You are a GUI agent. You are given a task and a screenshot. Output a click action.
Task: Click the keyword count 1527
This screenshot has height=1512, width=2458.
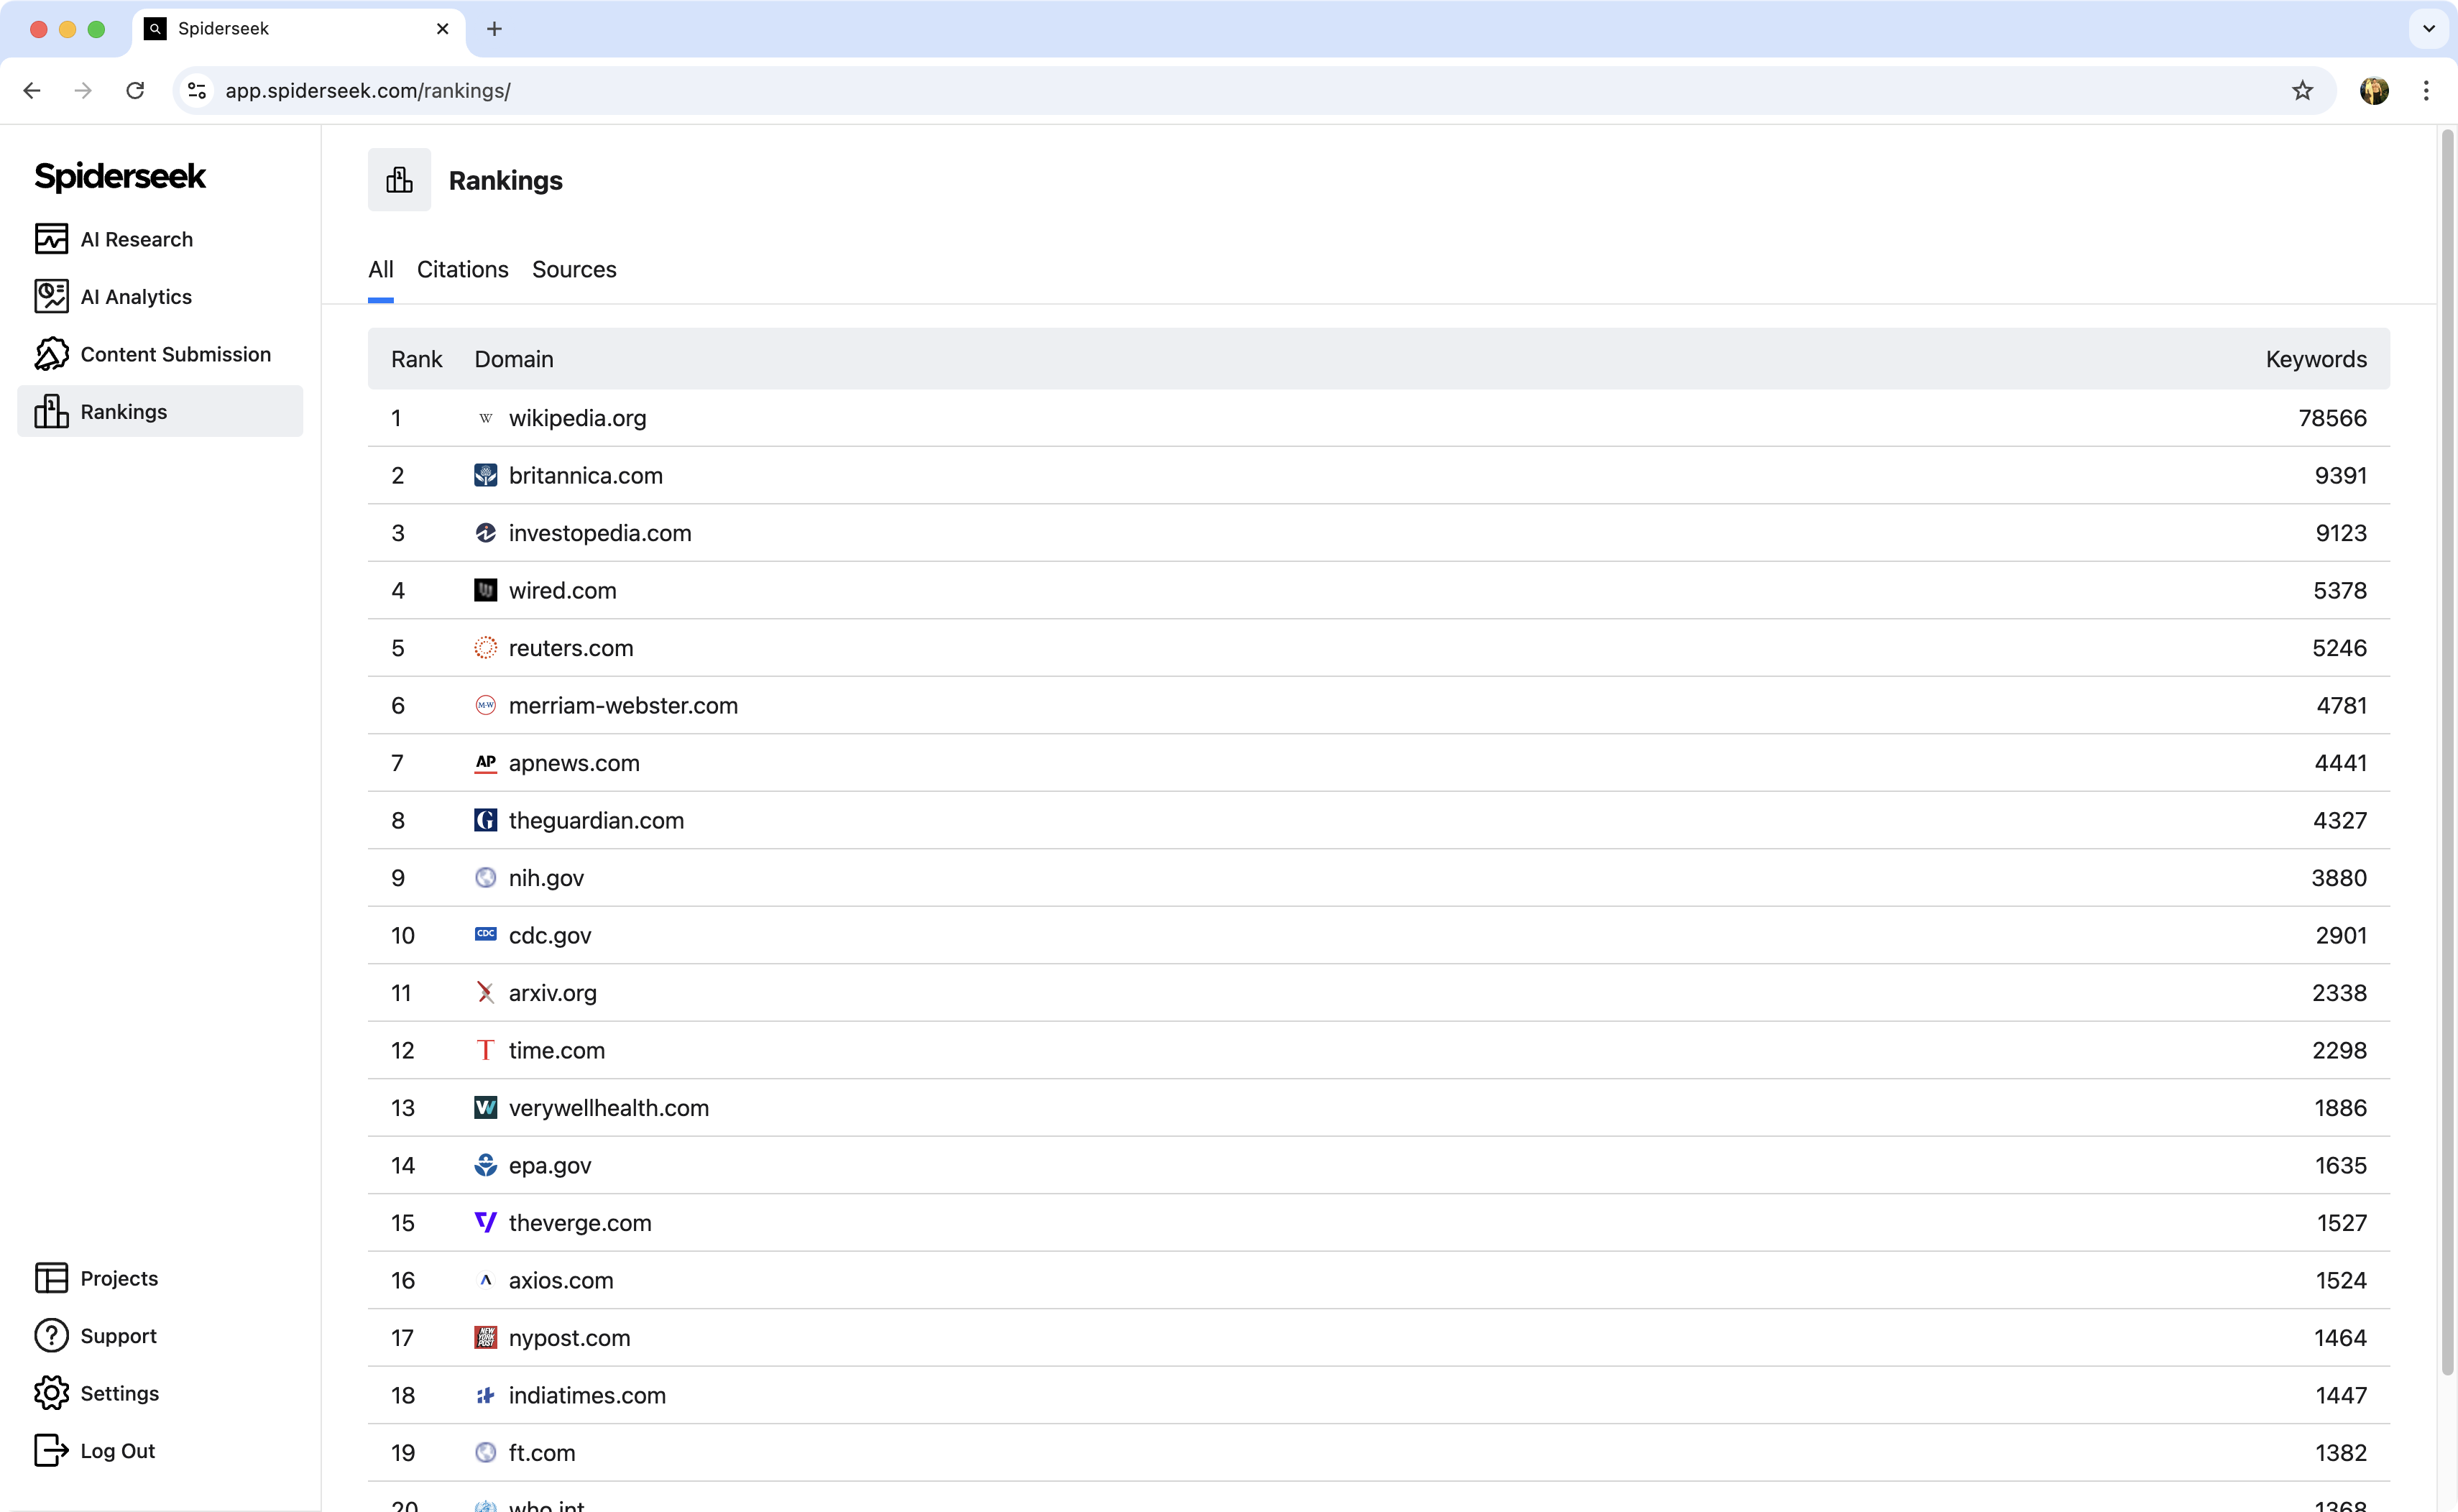click(2342, 1223)
